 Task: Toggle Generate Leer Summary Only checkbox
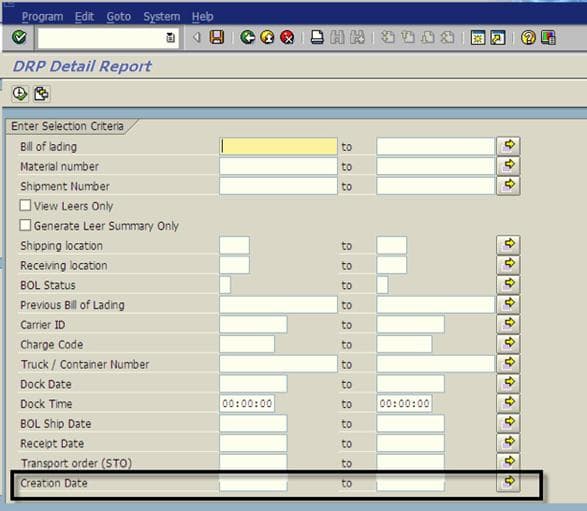point(25,225)
